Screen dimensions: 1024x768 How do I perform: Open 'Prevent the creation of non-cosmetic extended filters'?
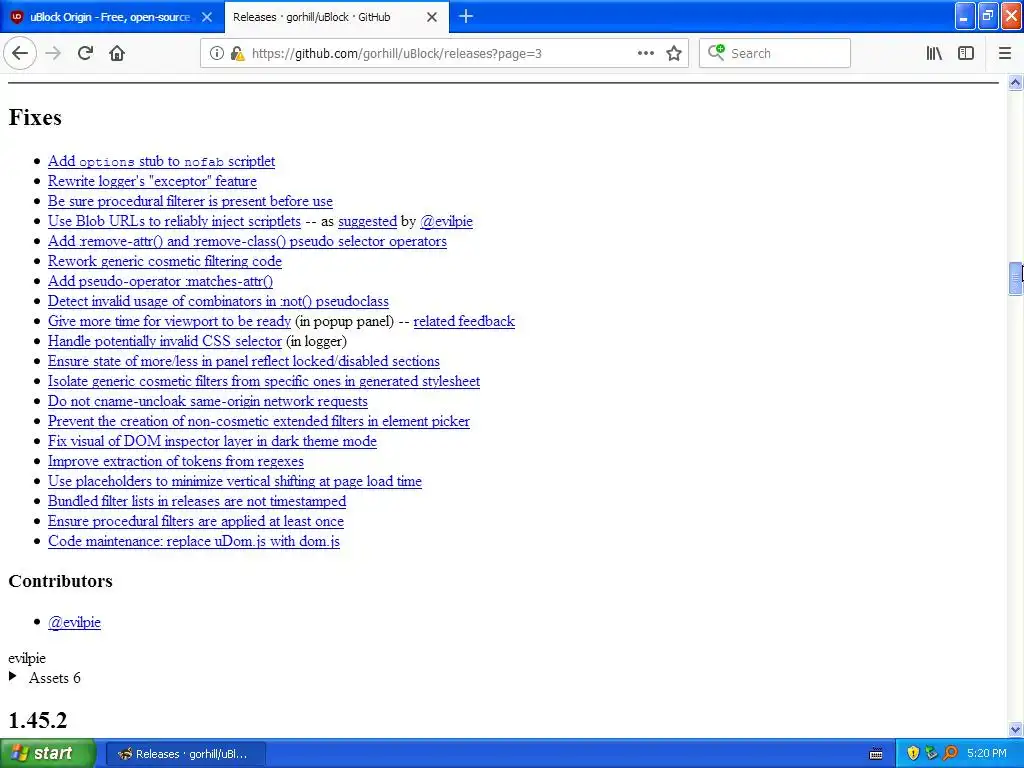pos(259,421)
